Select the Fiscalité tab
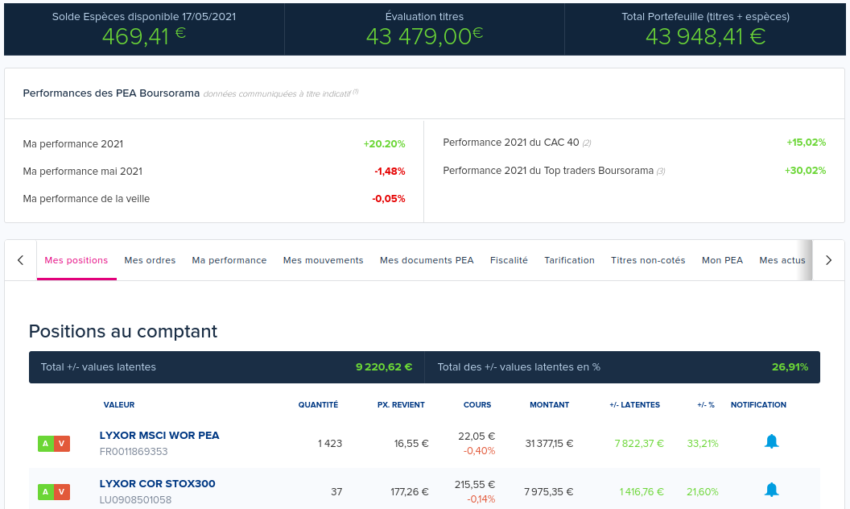Viewport: 850px width, 509px height. [x=509, y=260]
